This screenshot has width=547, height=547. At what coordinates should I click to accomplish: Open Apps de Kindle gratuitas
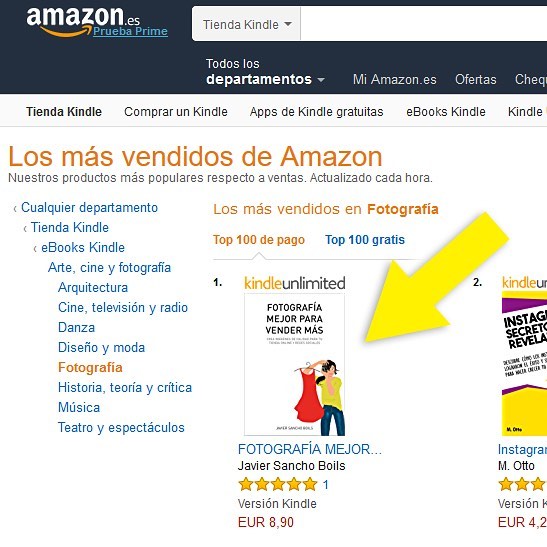click(316, 112)
